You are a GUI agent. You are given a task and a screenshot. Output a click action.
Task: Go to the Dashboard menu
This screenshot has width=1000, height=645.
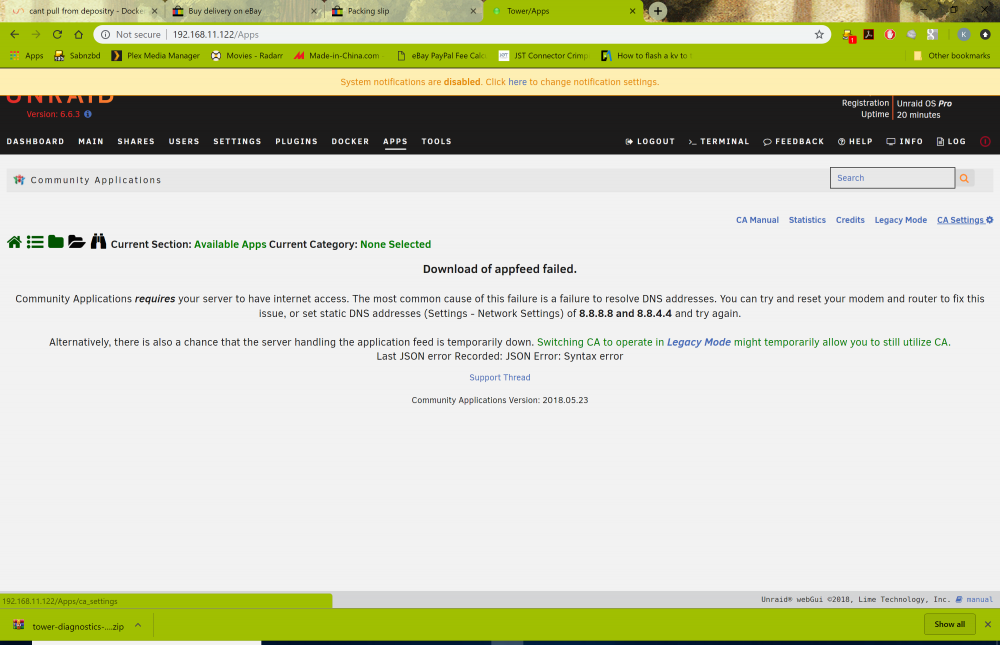35,142
